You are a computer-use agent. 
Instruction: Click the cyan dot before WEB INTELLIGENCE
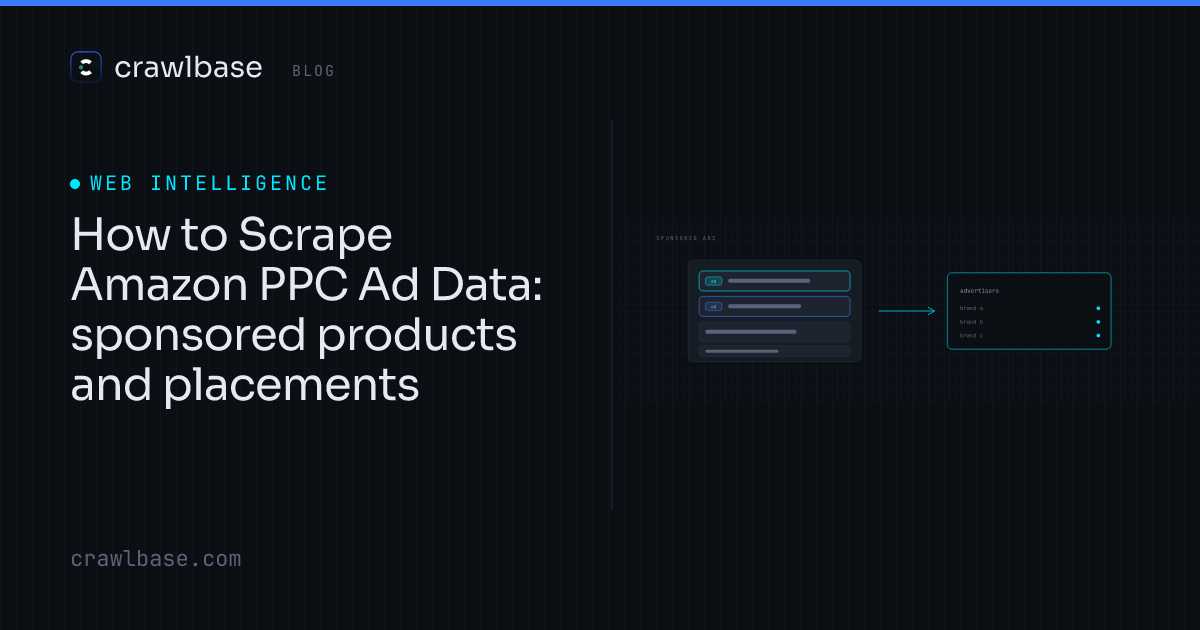[75, 184]
